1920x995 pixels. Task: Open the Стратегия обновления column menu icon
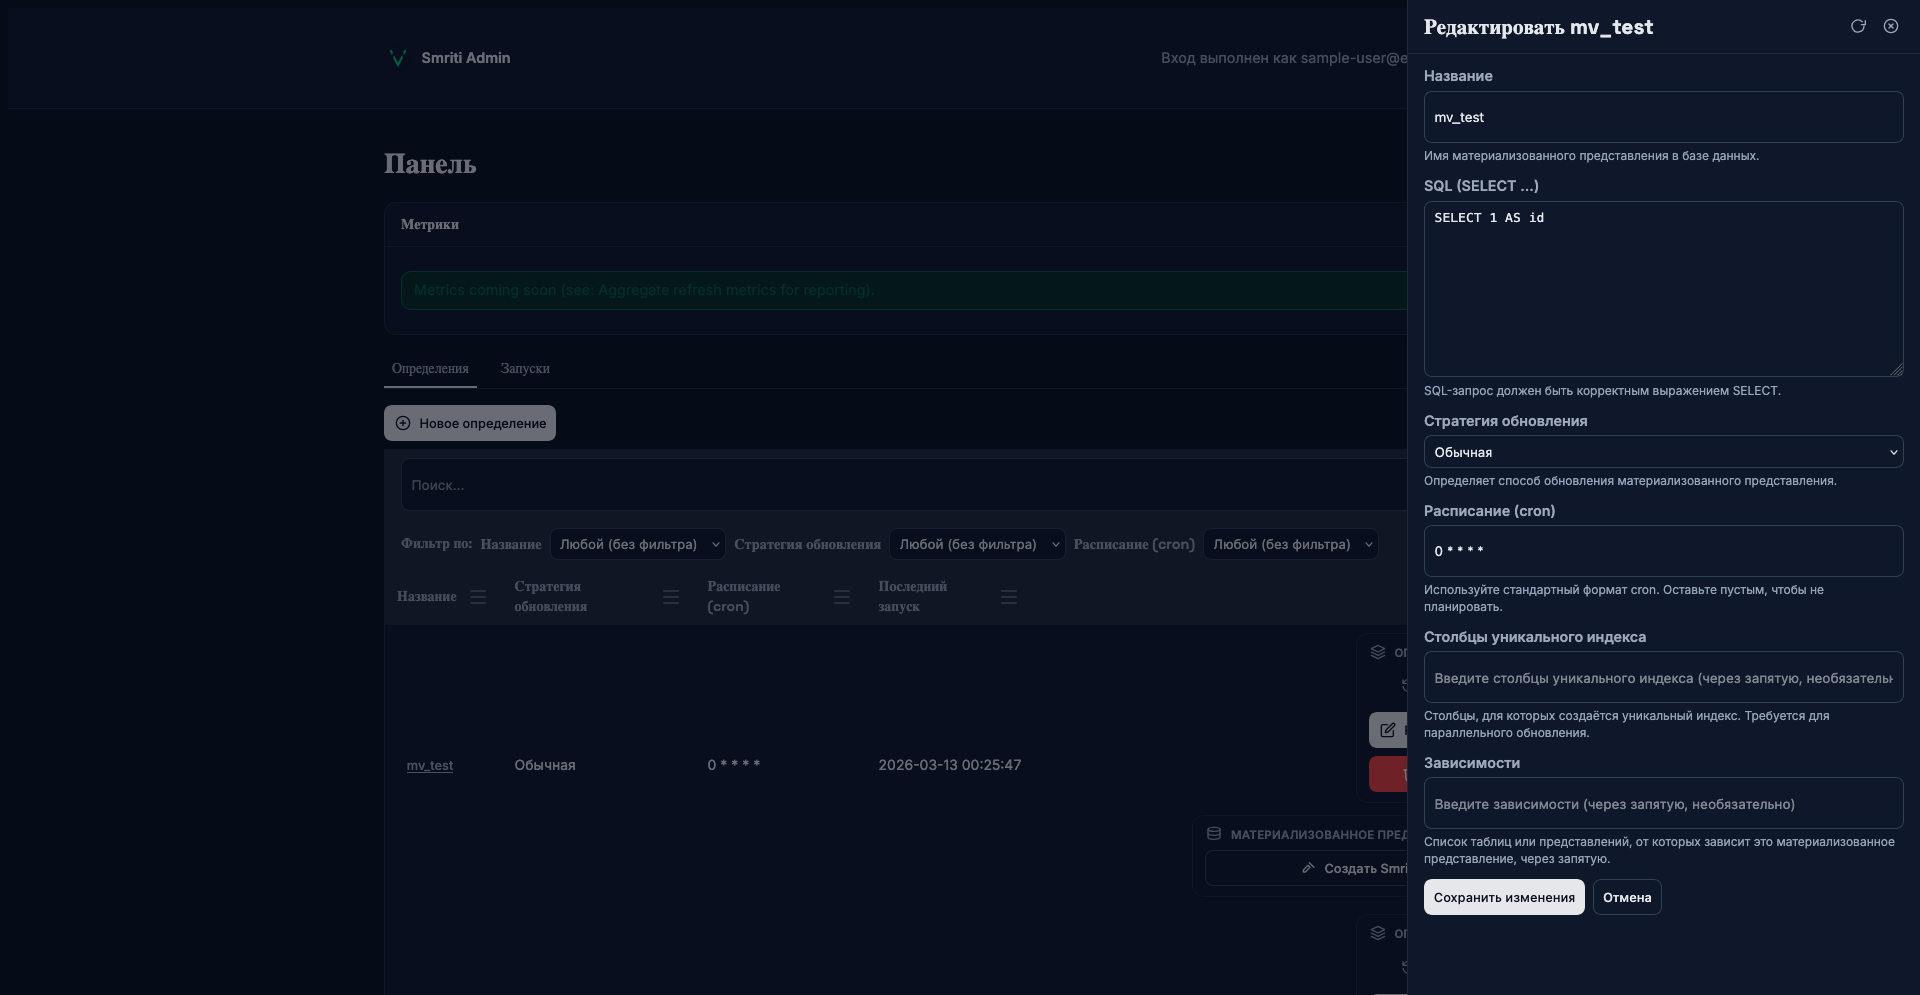670,597
